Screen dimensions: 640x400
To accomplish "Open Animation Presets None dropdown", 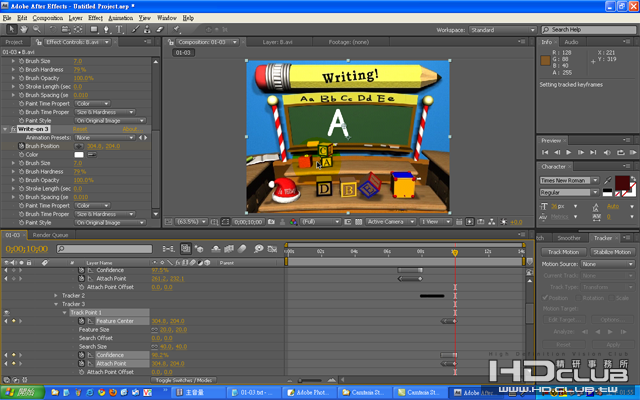I will click(104, 138).
